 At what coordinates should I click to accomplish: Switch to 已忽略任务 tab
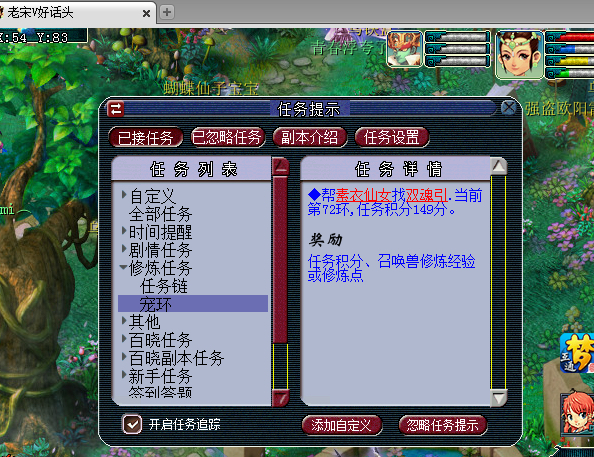227,137
